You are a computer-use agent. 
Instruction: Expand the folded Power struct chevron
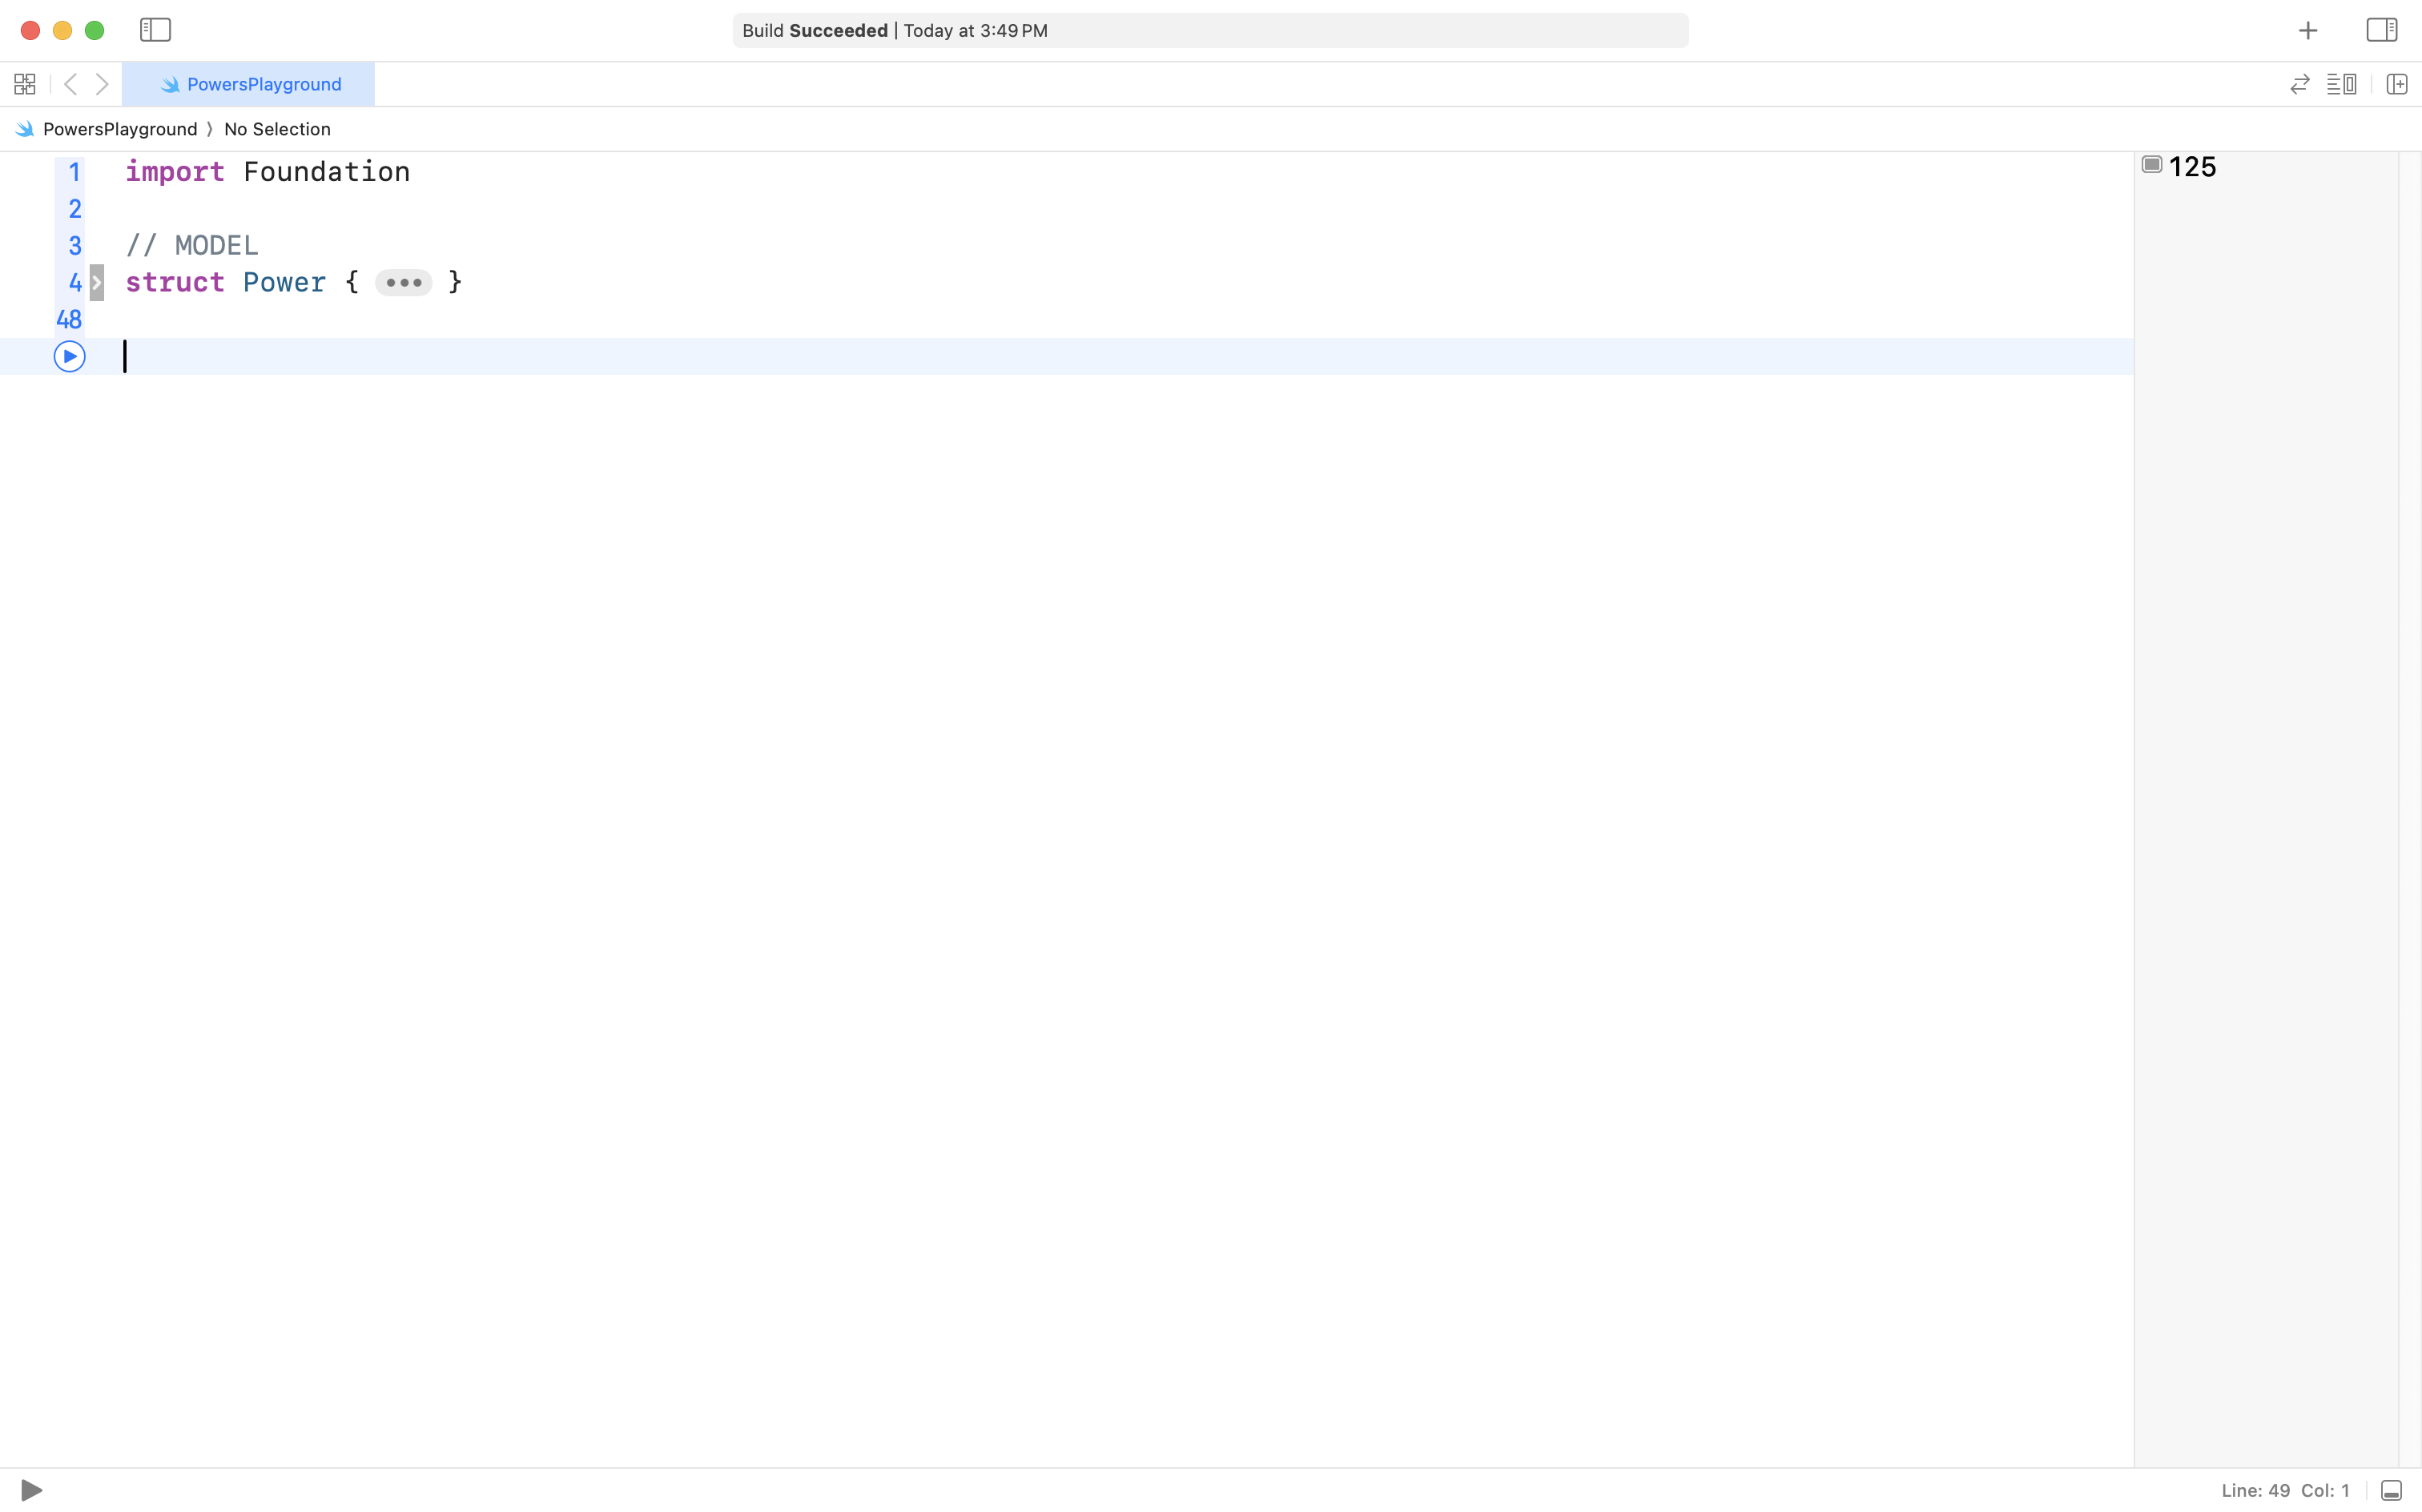(97, 283)
